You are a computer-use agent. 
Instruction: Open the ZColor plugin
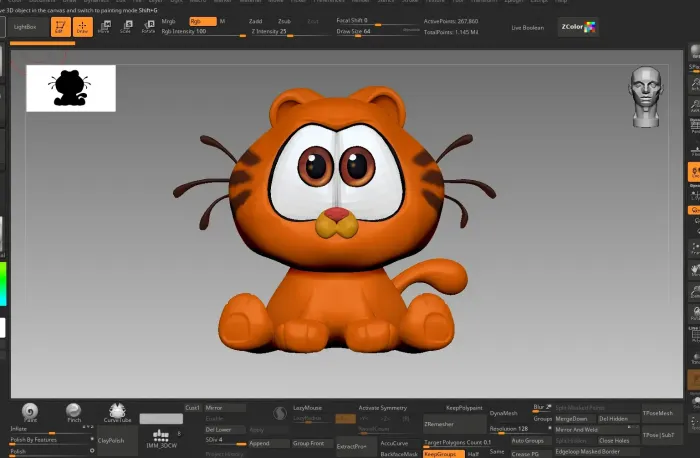point(578,27)
